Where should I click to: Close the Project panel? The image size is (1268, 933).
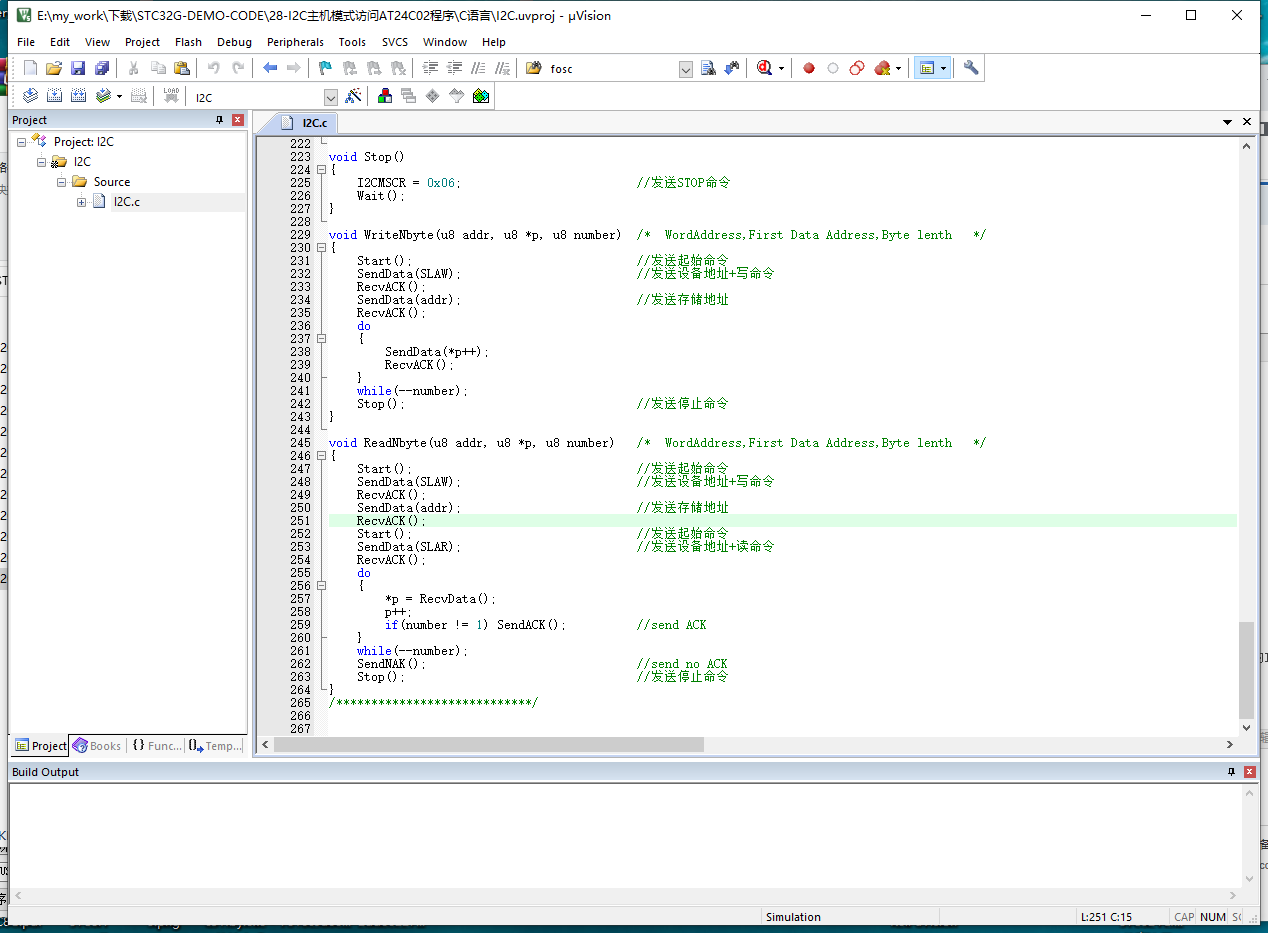238,120
